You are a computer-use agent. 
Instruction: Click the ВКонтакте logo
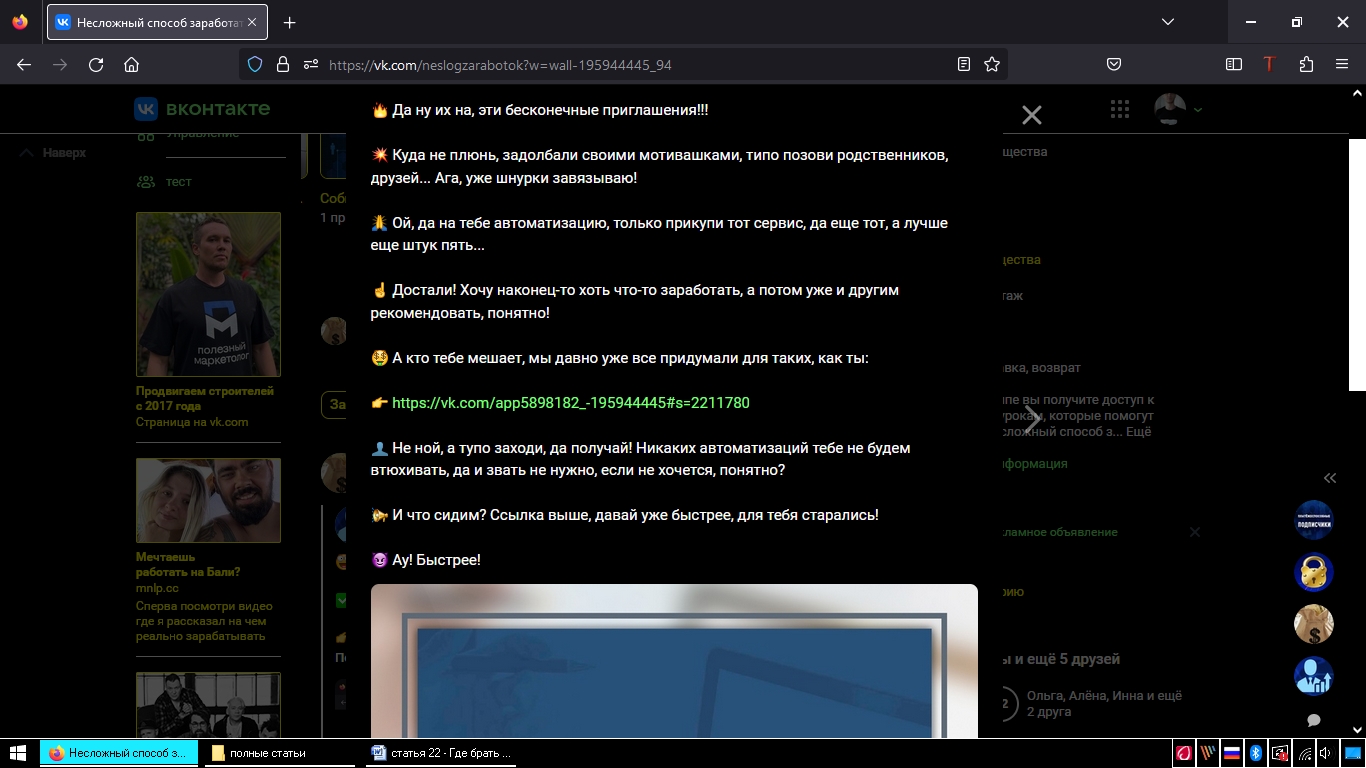(x=202, y=109)
